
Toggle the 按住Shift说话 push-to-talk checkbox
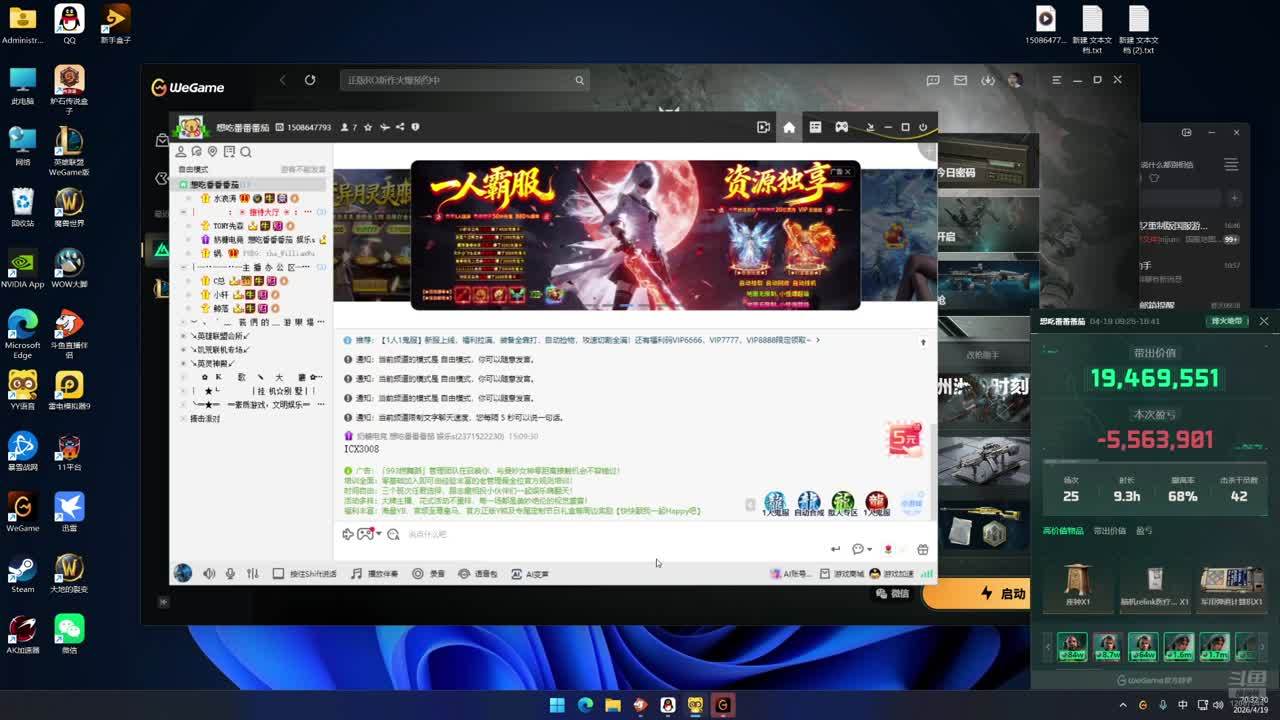point(279,574)
